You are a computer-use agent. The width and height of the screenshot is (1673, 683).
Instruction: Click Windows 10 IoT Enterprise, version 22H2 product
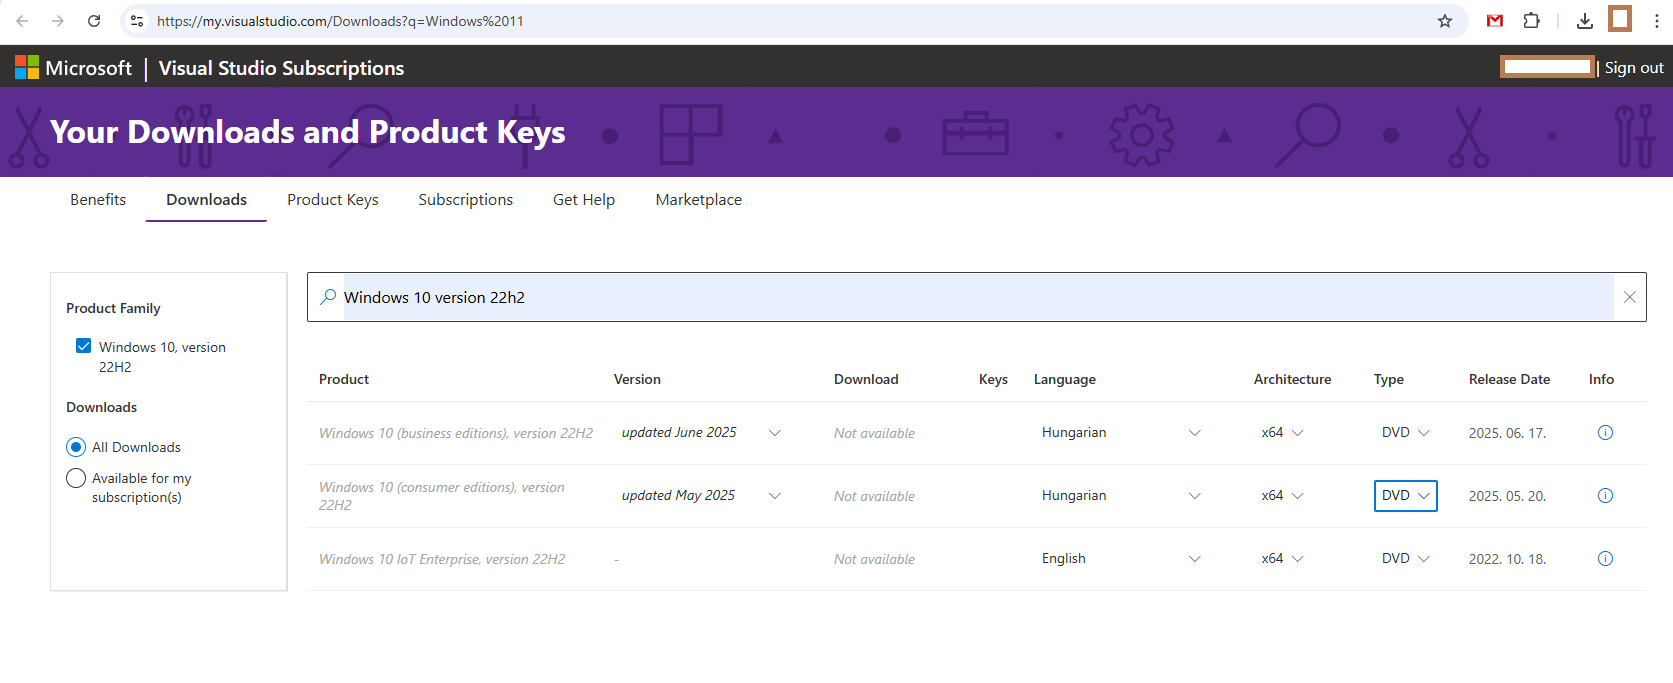[442, 559]
